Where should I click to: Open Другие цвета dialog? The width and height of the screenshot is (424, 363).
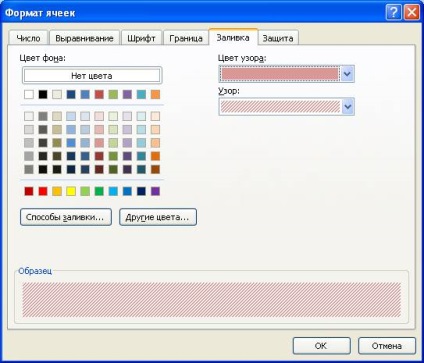[x=158, y=217]
